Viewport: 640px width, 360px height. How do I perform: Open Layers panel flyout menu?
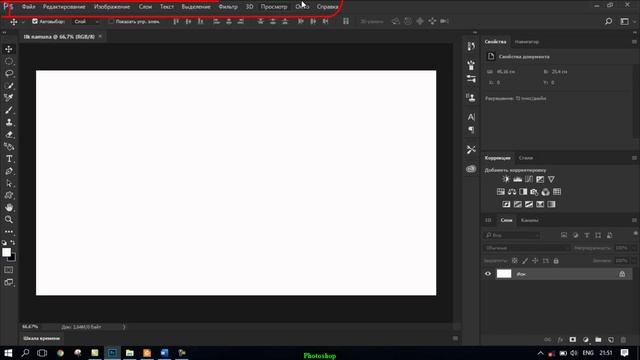pyautogui.click(x=634, y=220)
